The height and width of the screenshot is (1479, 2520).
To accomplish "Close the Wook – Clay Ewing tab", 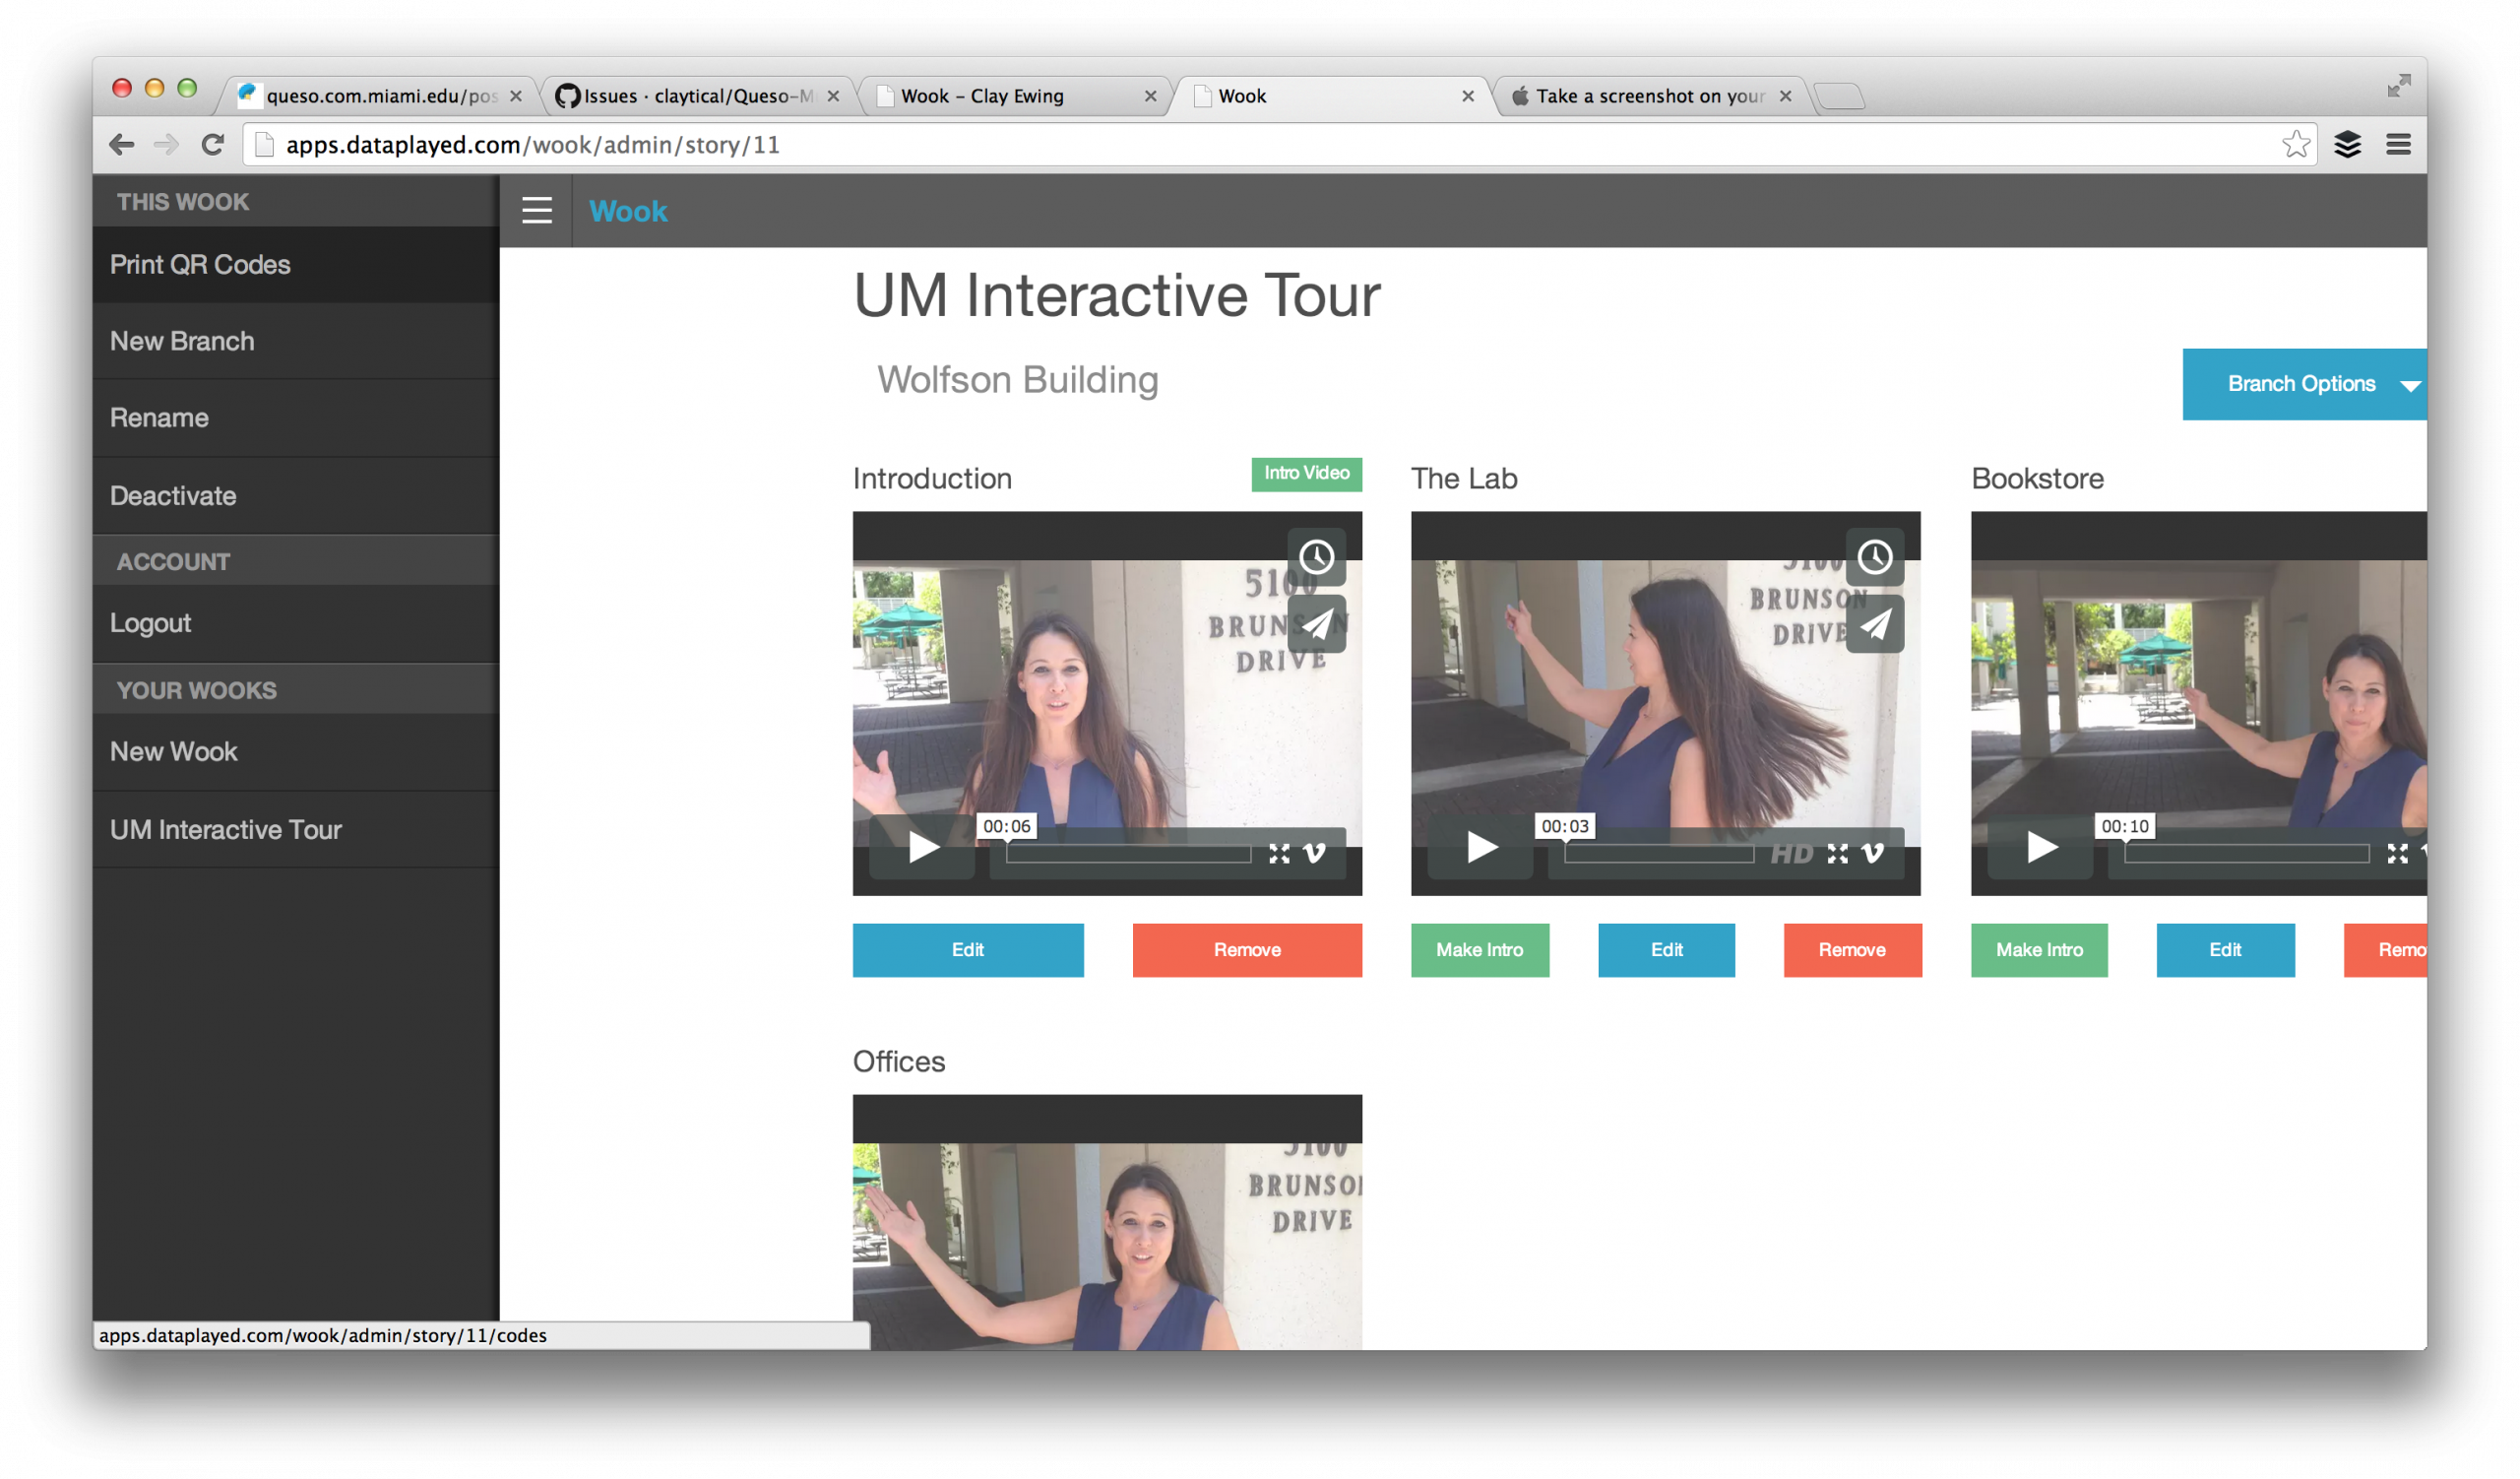I will (x=1150, y=96).
